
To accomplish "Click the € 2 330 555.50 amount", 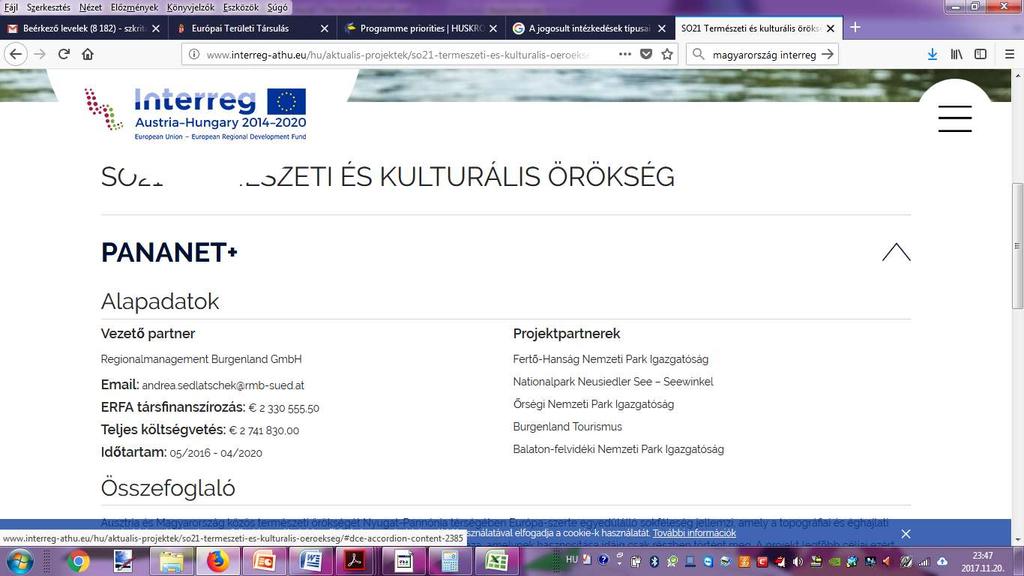I will [284, 408].
